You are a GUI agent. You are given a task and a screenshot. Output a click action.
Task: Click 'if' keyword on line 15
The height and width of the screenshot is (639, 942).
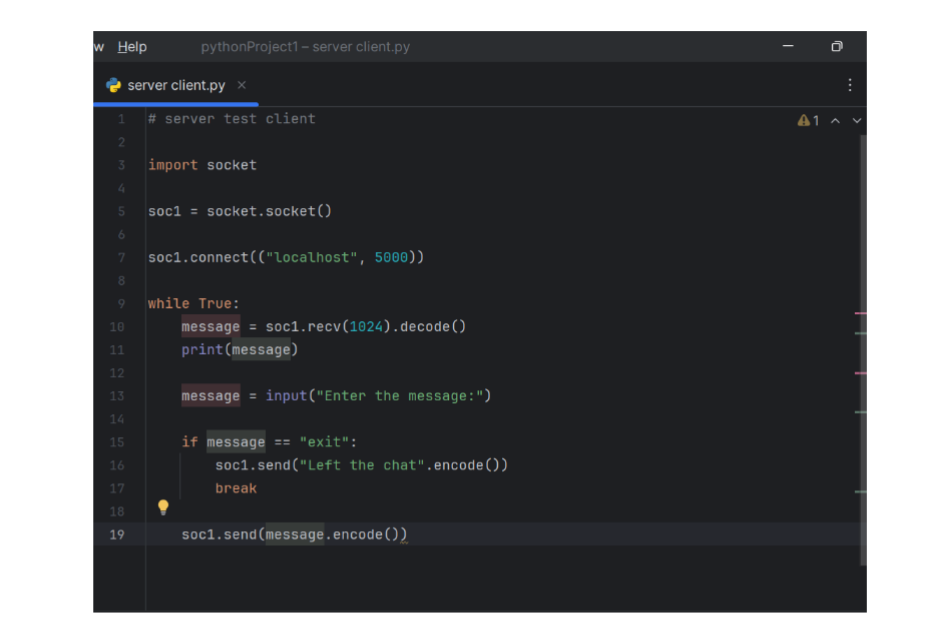coord(190,443)
